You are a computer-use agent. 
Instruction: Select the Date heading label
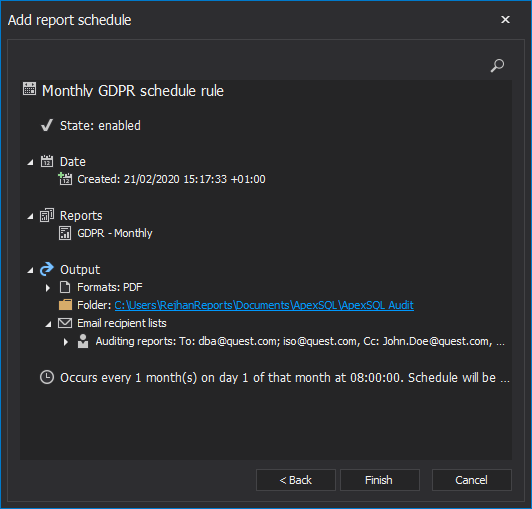pyautogui.click(x=73, y=162)
